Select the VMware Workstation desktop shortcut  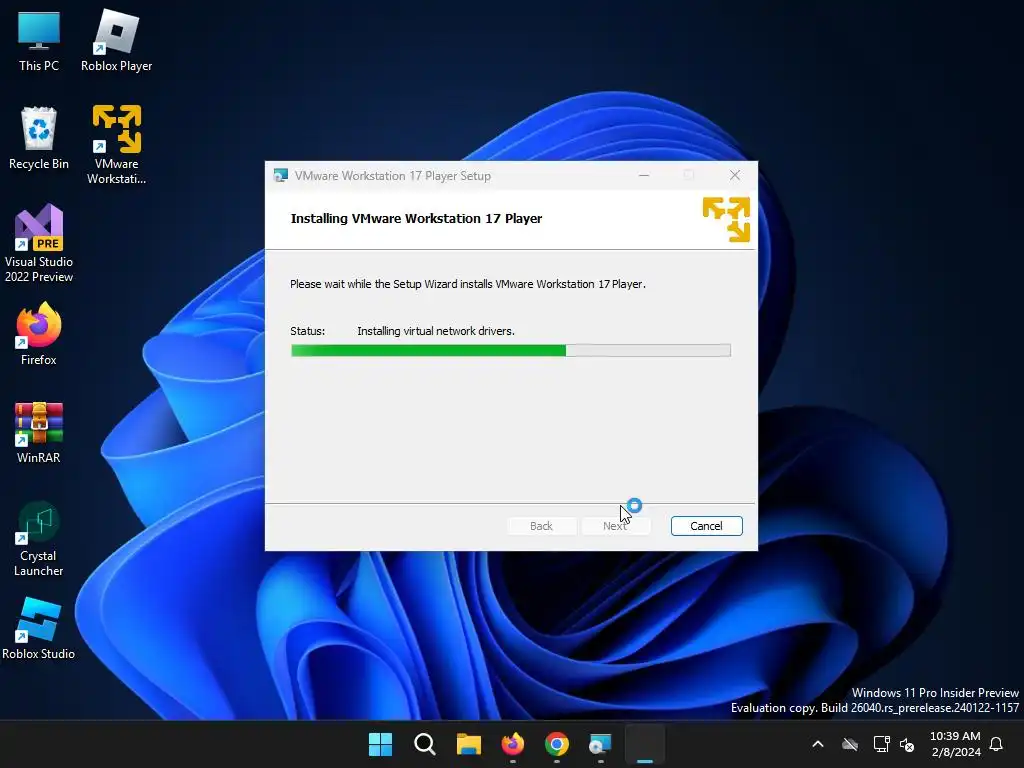(x=116, y=145)
